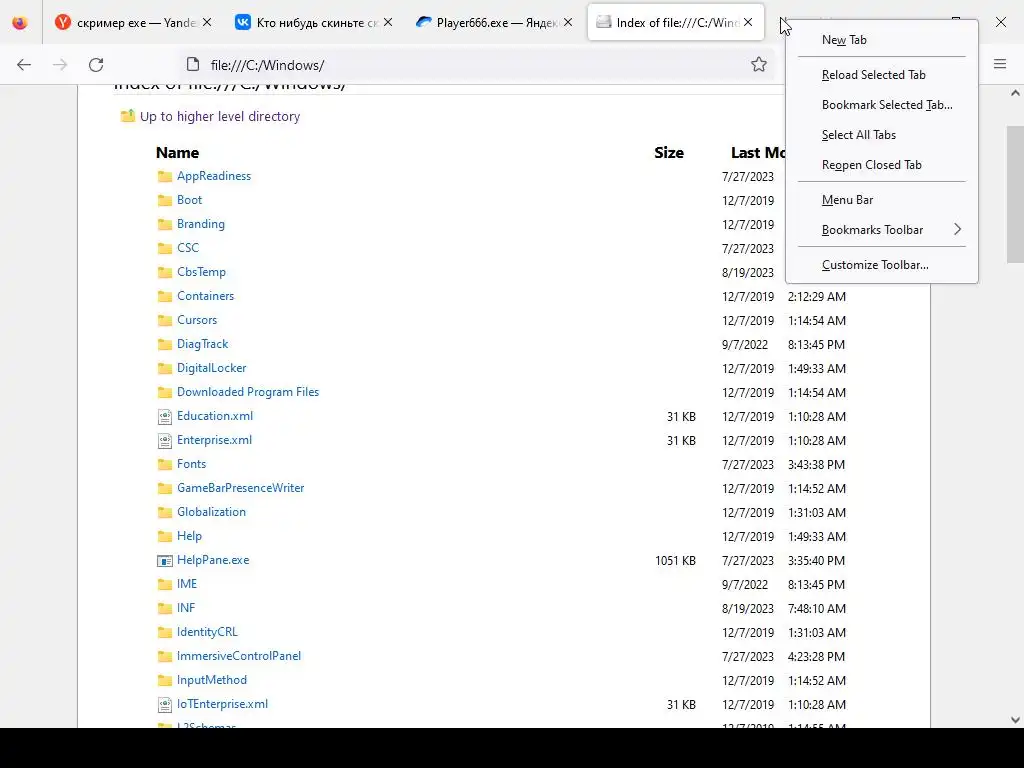Go back with the back arrow
Image resolution: width=1024 pixels, height=768 pixels.
pyautogui.click(x=24, y=65)
